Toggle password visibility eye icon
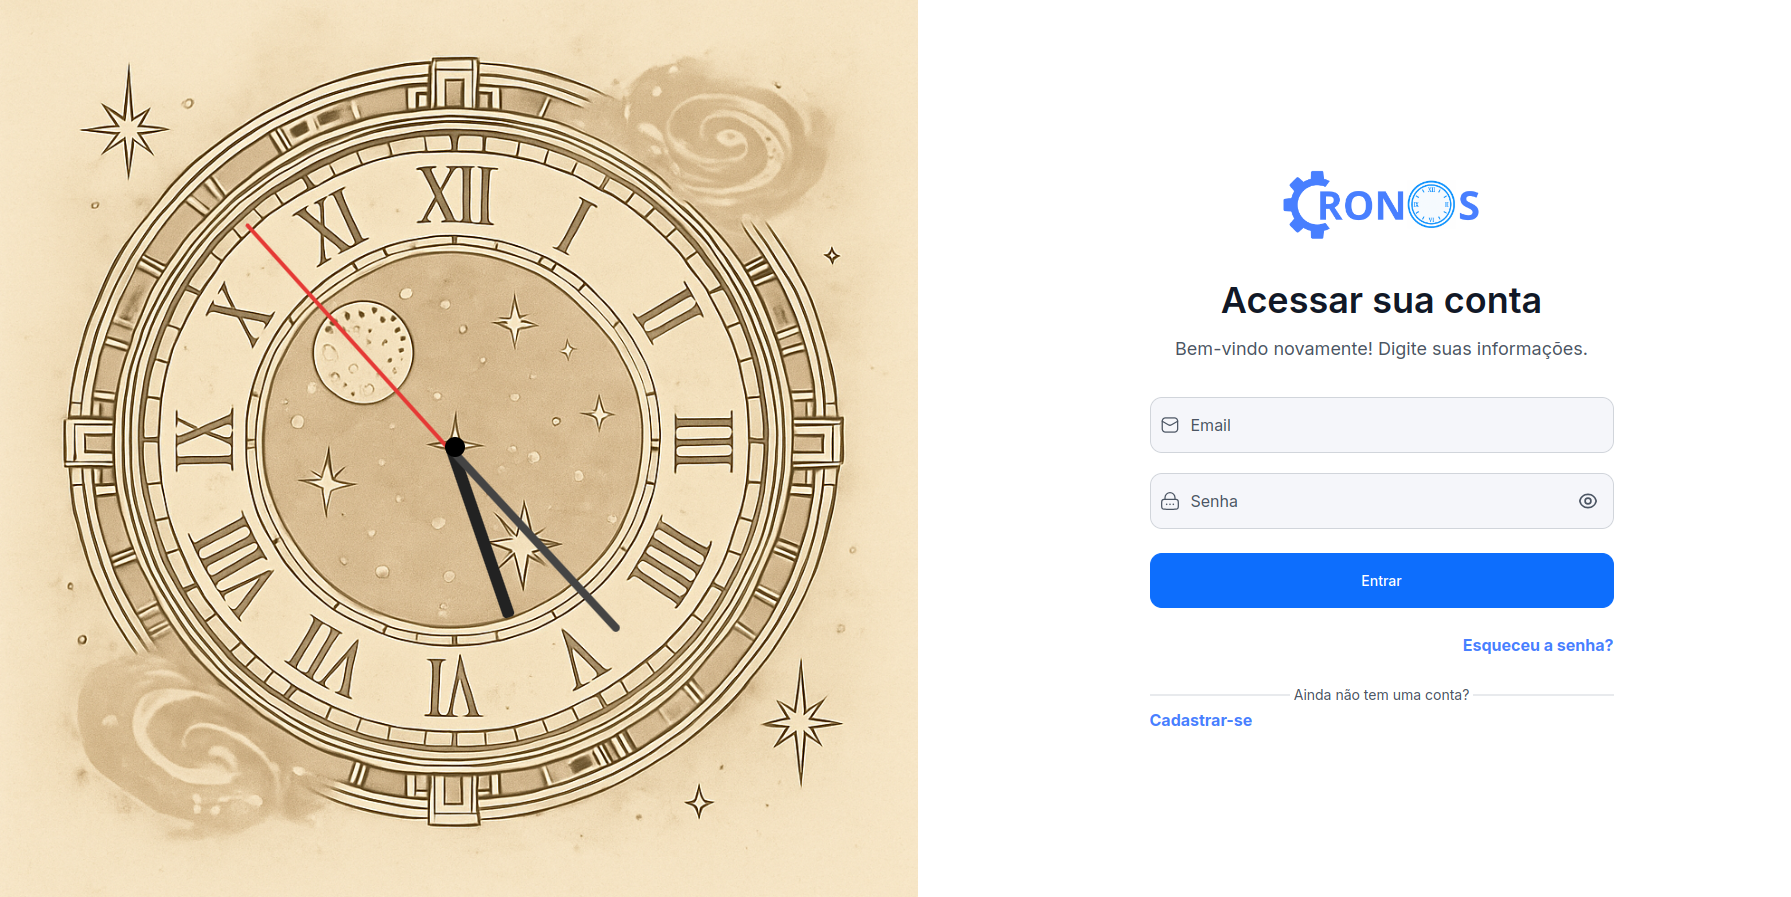 (1588, 501)
